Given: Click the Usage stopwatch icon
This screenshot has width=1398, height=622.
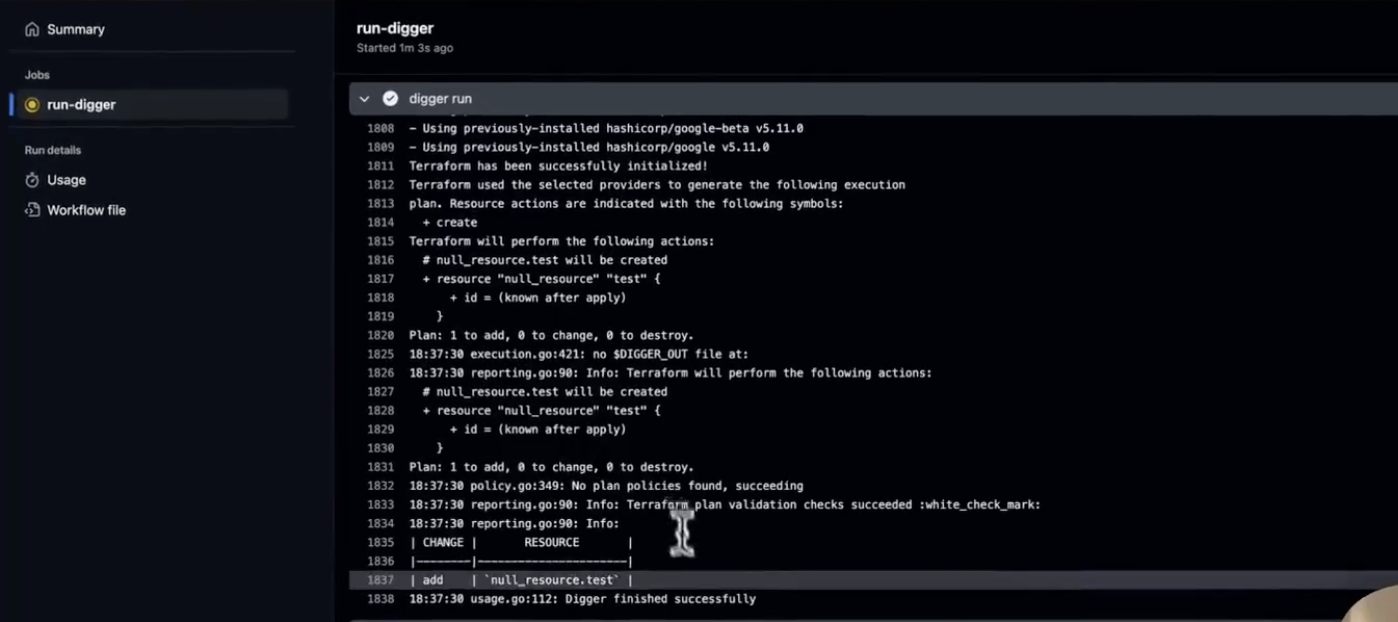Looking at the screenshot, I should click(32, 180).
